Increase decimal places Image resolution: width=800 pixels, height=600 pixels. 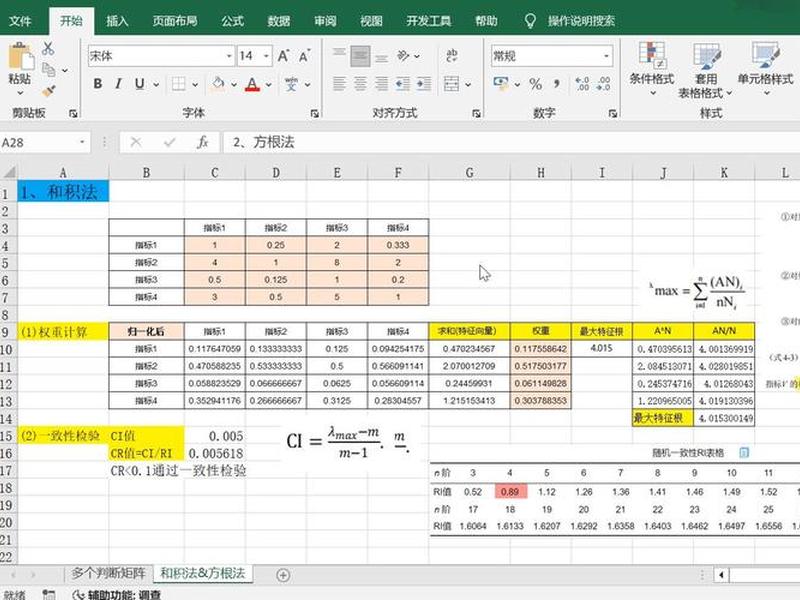582,84
